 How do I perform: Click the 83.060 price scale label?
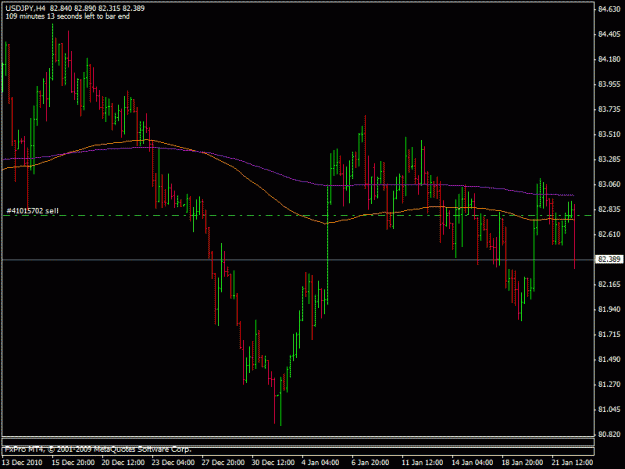tap(609, 184)
